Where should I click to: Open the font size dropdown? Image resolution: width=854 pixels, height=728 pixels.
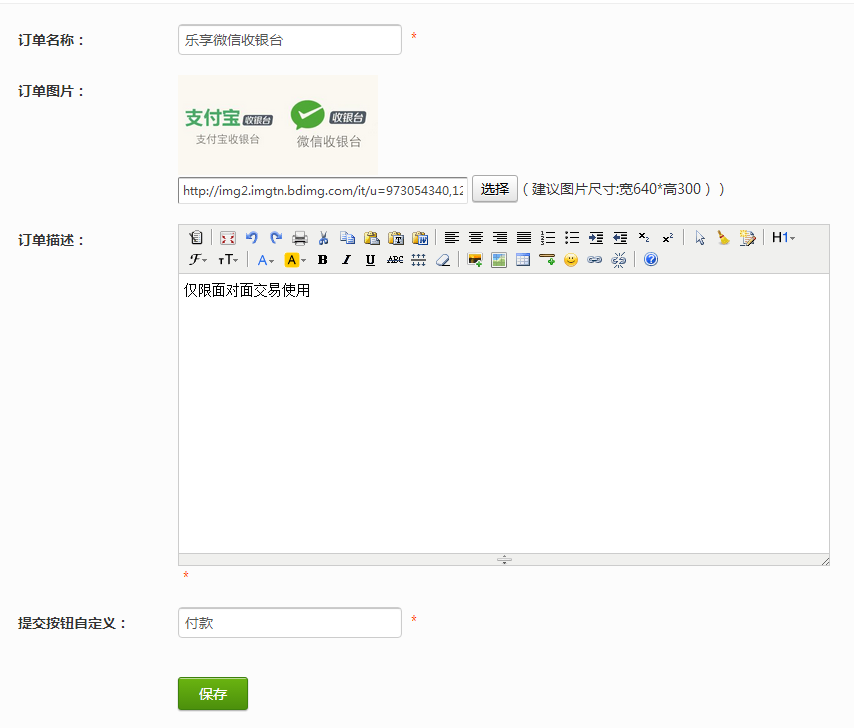(228, 260)
